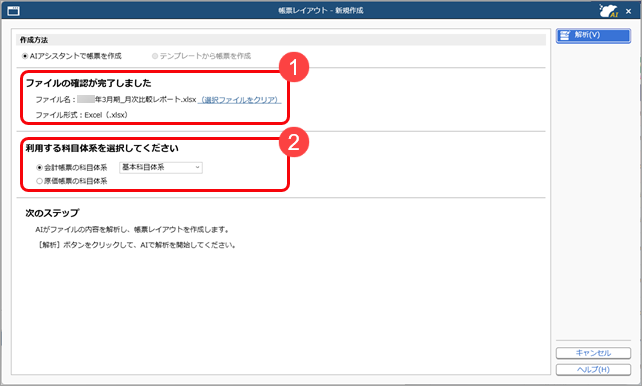Viewport: 642px width, 386px height.
Task: Select AIアシスタントで帳票を作成 radio option
Action: [72, 56]
